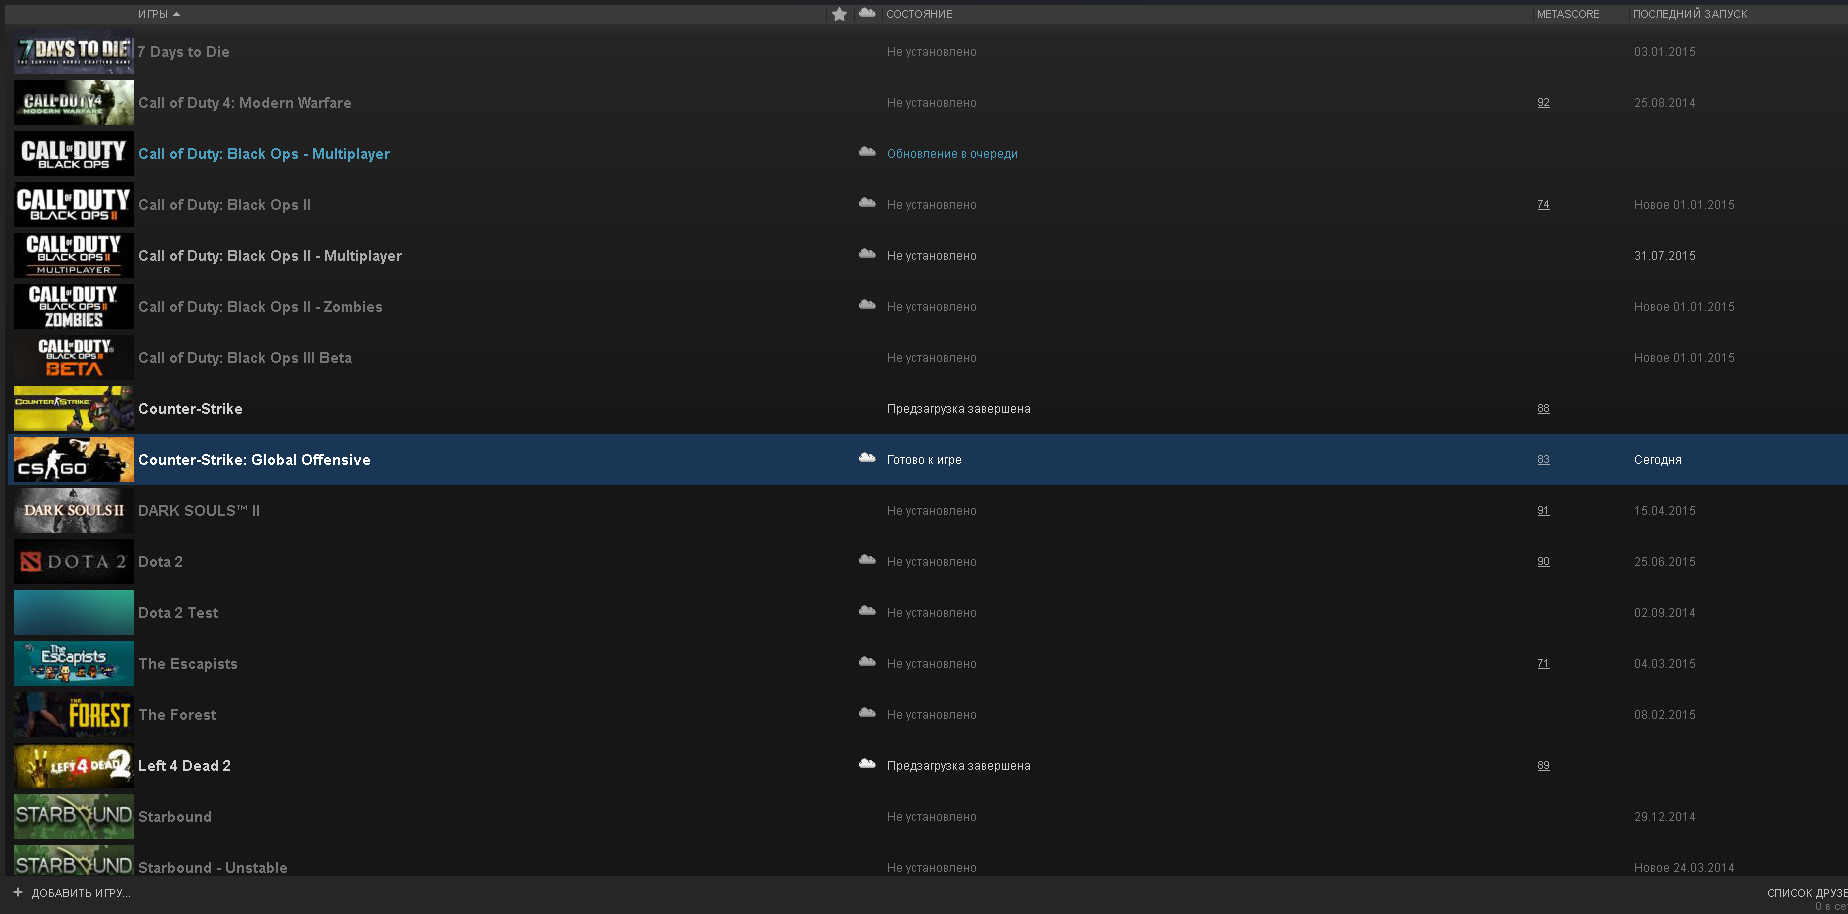Select 7 Days to Die thumbnail
The width and height of the screenshot is (1848, 914).
74,52
